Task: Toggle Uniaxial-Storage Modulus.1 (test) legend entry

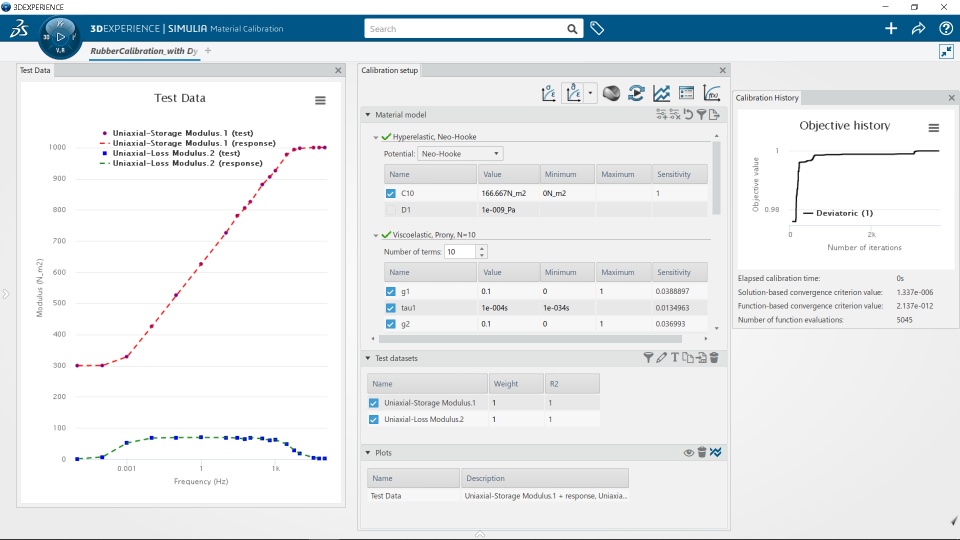Action: [x=178, y=133]
